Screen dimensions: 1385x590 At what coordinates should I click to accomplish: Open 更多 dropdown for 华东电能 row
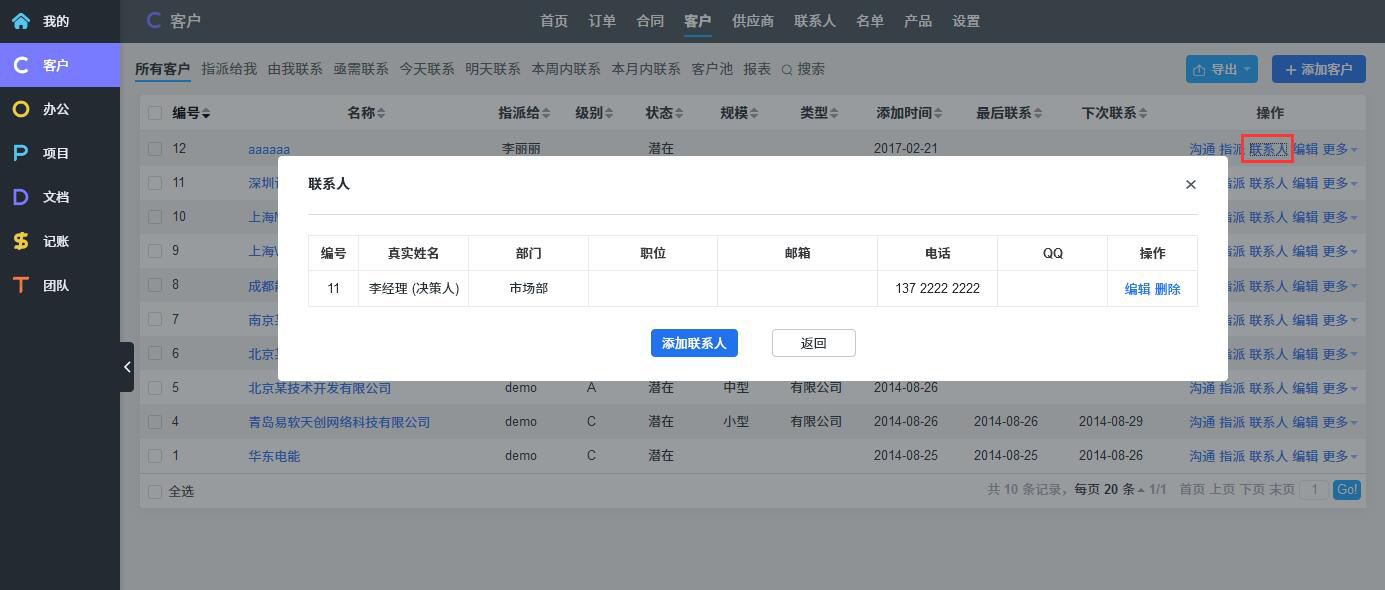click(x=1340, y=456)
